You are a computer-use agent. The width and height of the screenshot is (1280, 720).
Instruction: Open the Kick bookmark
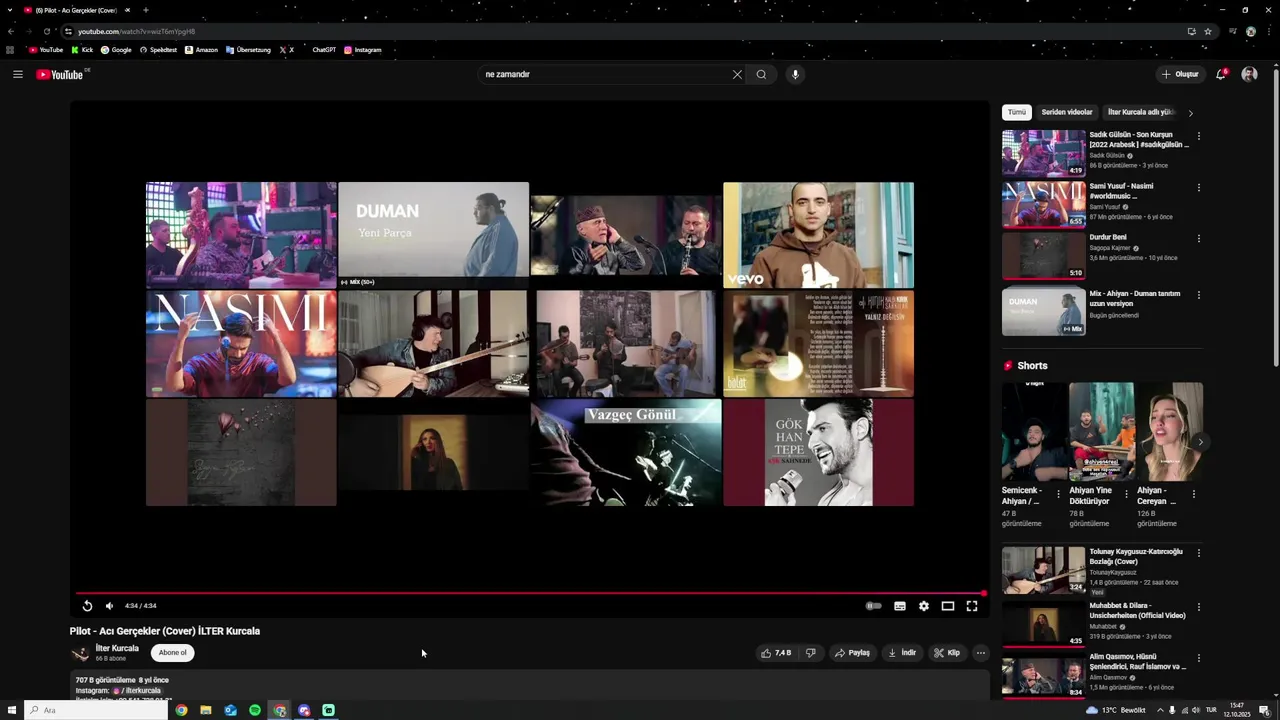(82, 50)
